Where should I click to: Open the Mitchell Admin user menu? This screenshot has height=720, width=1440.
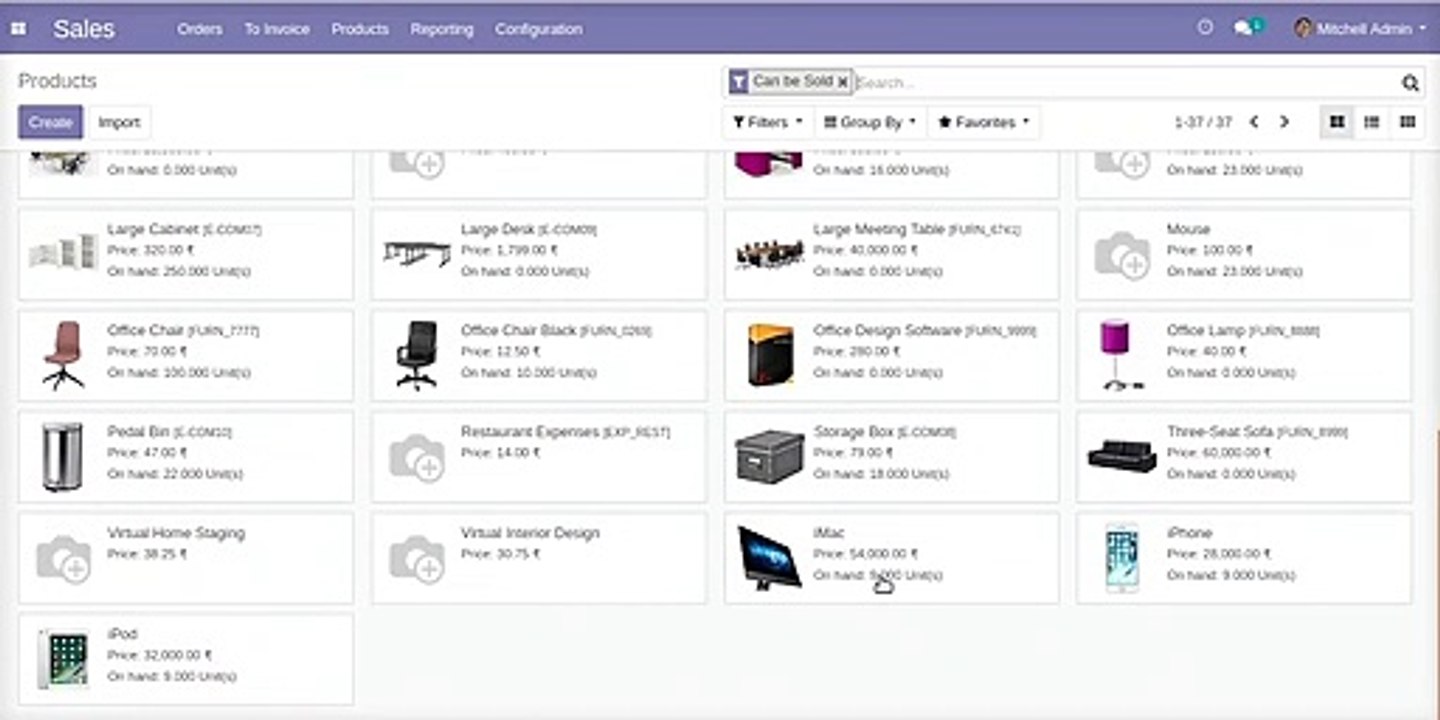(1360, 29)
